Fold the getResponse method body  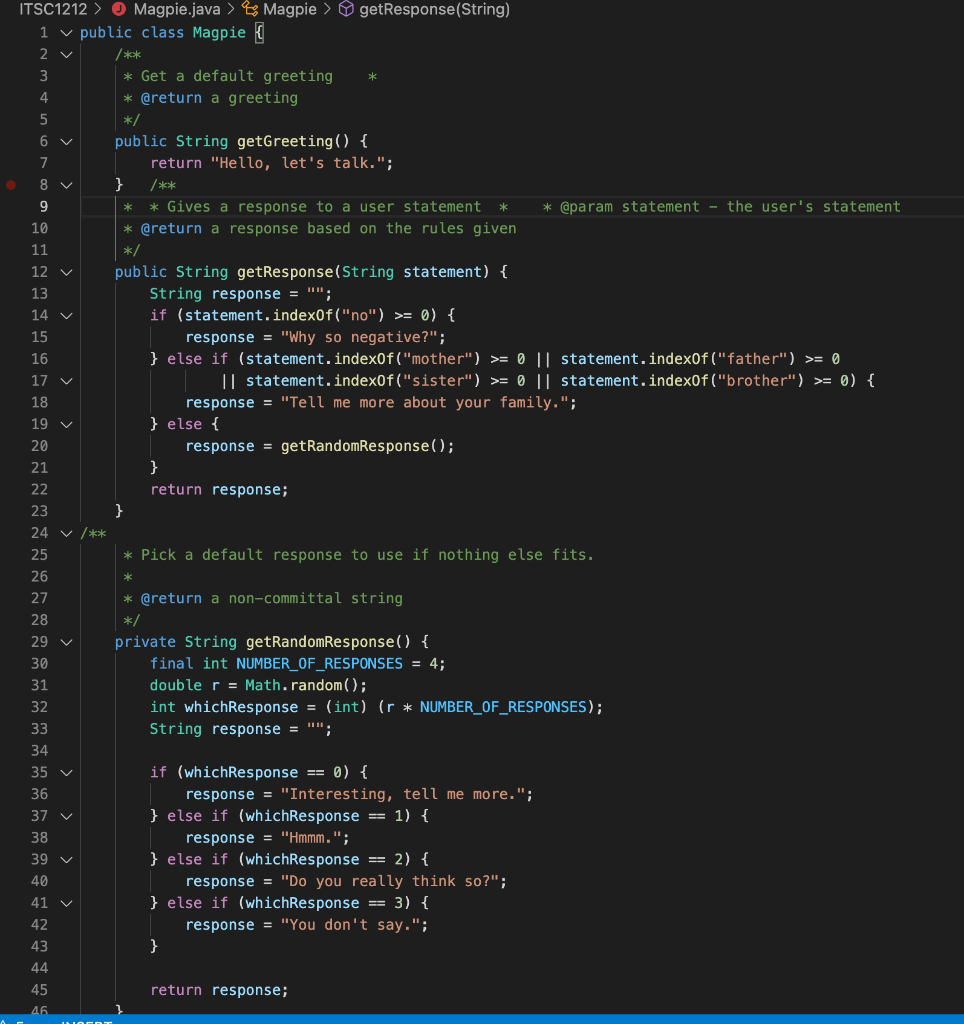pyautogui.click(x=65, y=271)
